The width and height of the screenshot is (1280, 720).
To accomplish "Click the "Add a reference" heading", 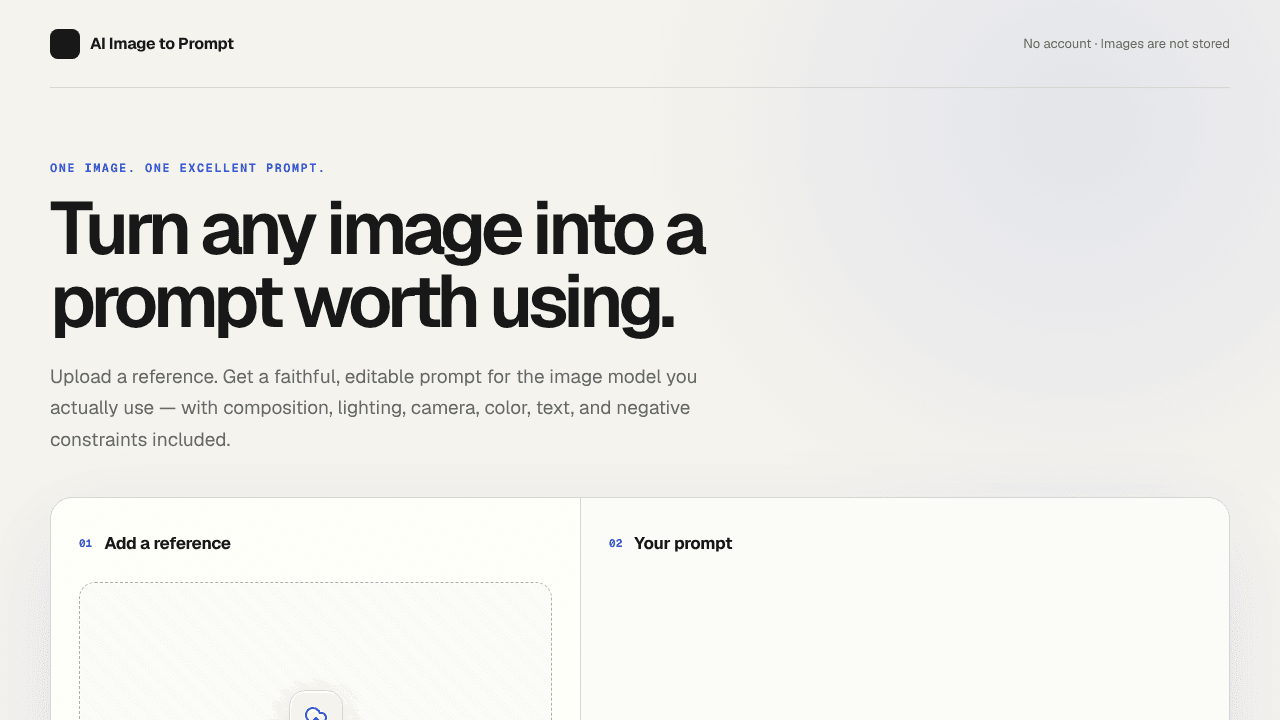I will tap(167, 543).
